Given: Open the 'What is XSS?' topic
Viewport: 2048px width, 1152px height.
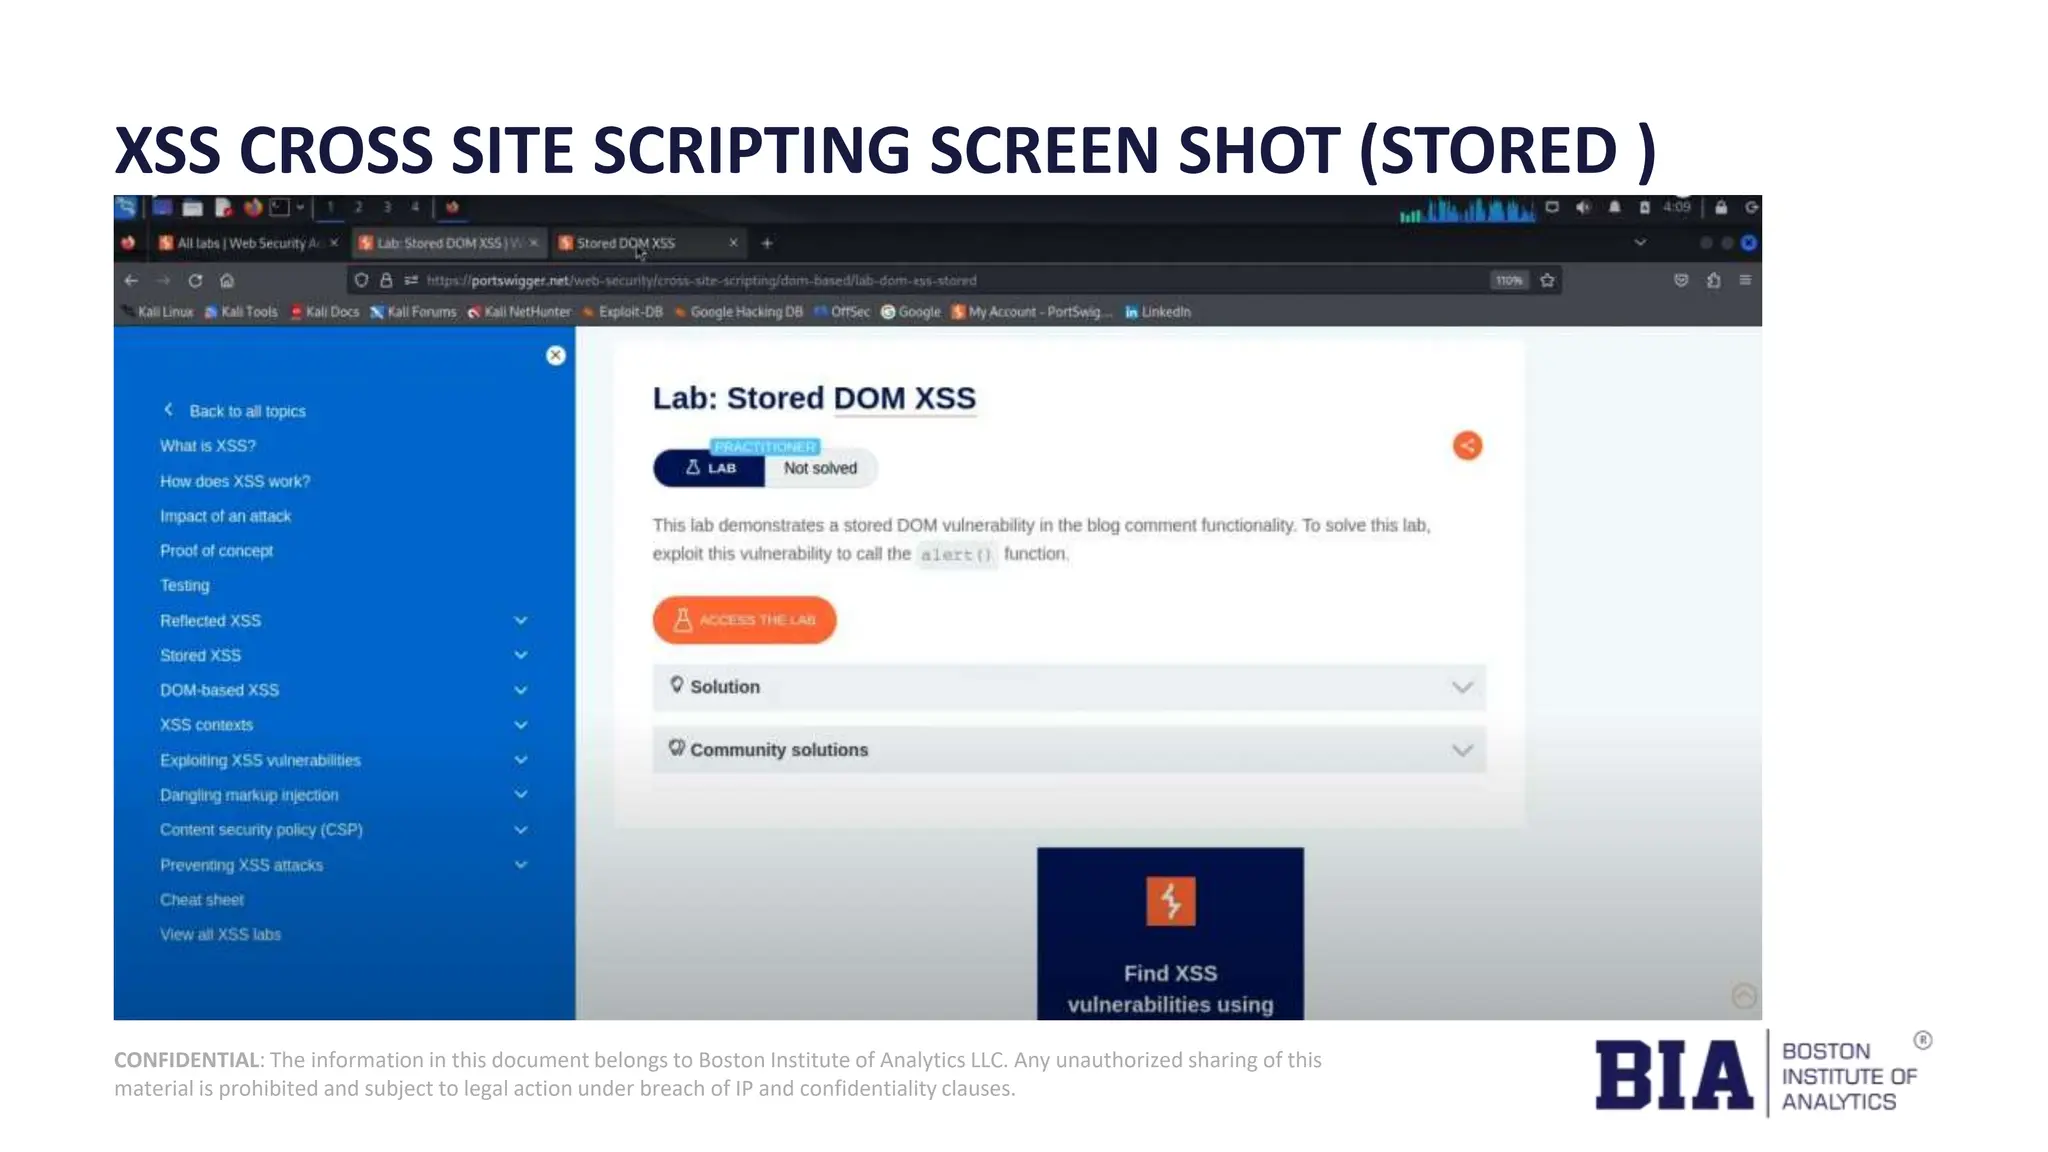Looking at the screenshot, I should (208, 446).
